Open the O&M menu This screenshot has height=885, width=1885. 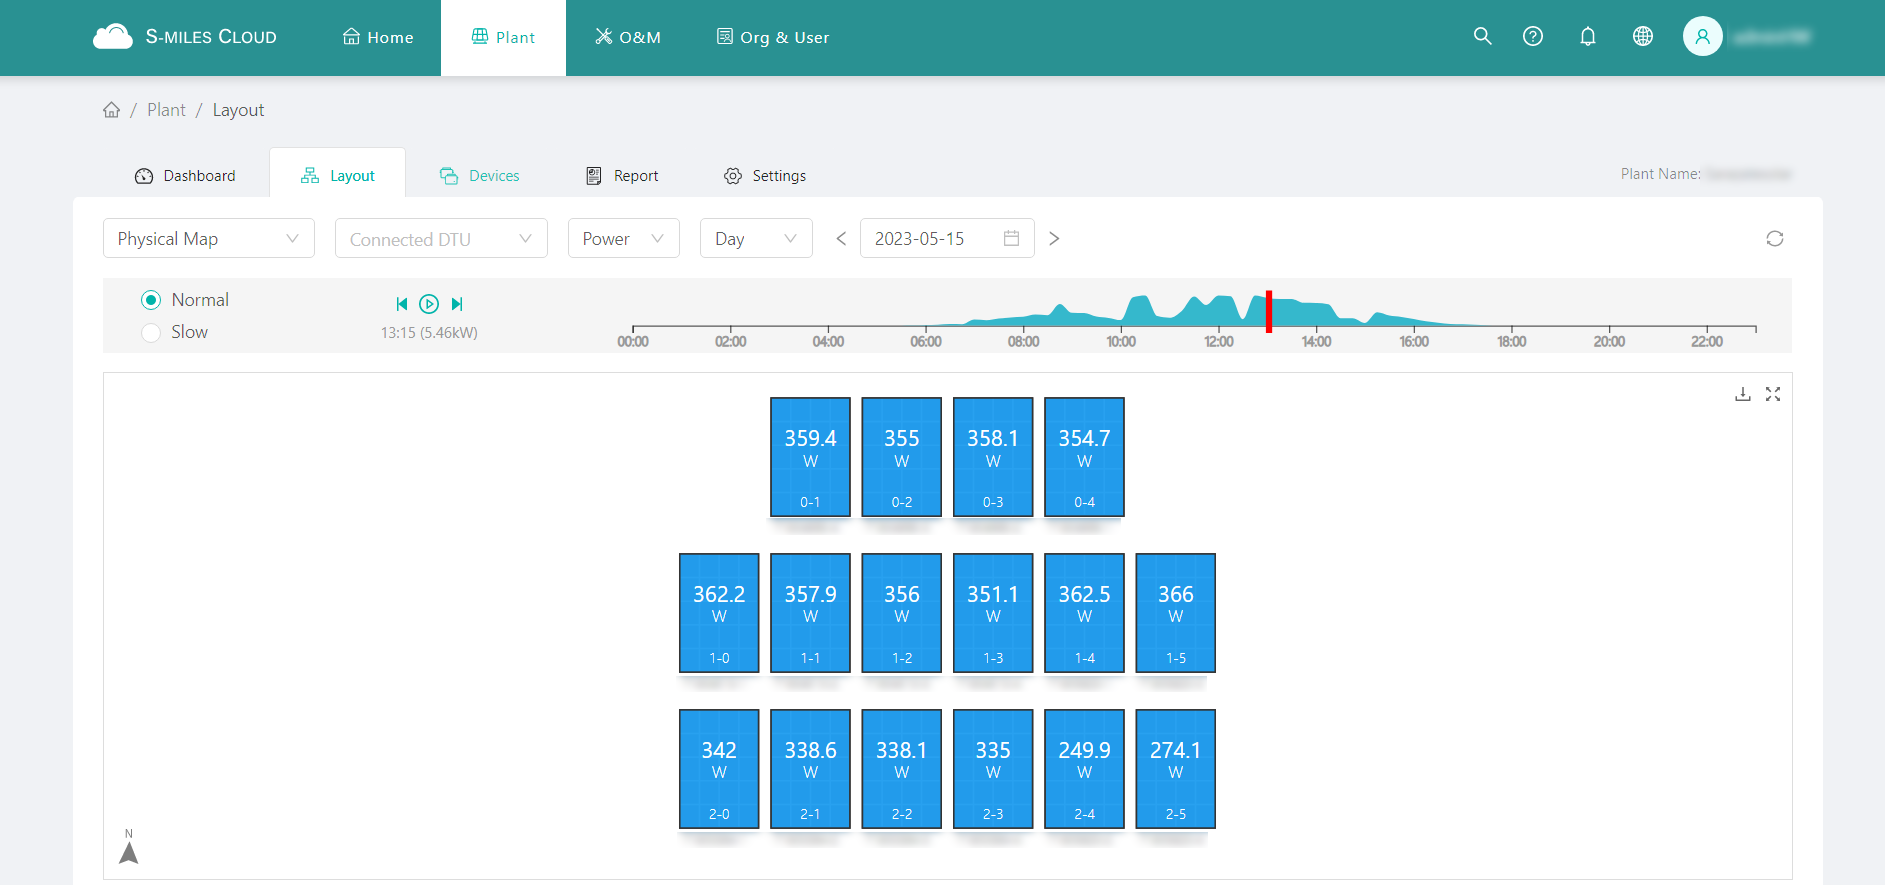pyautogui.click(x=628, y=38)
